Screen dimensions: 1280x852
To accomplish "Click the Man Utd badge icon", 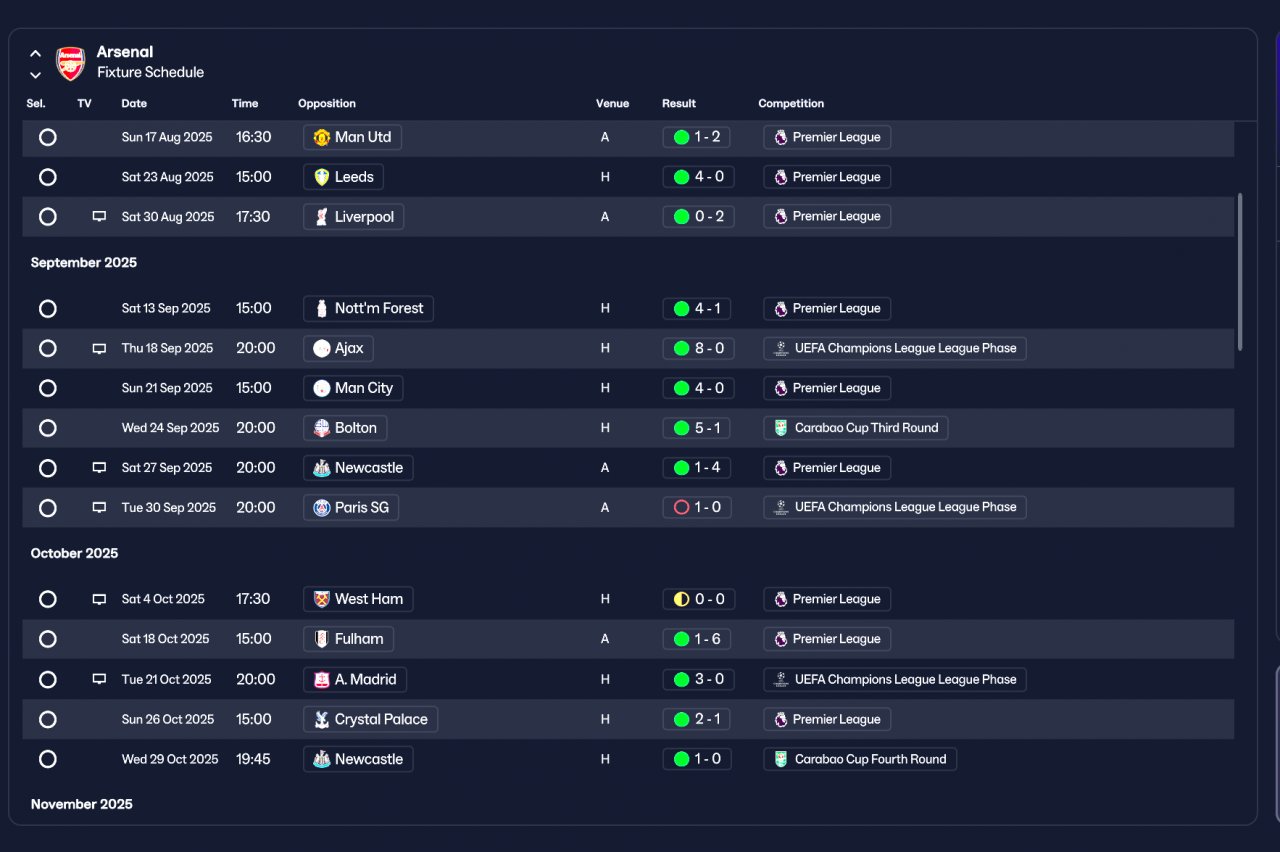I will [x=321, y=137].
